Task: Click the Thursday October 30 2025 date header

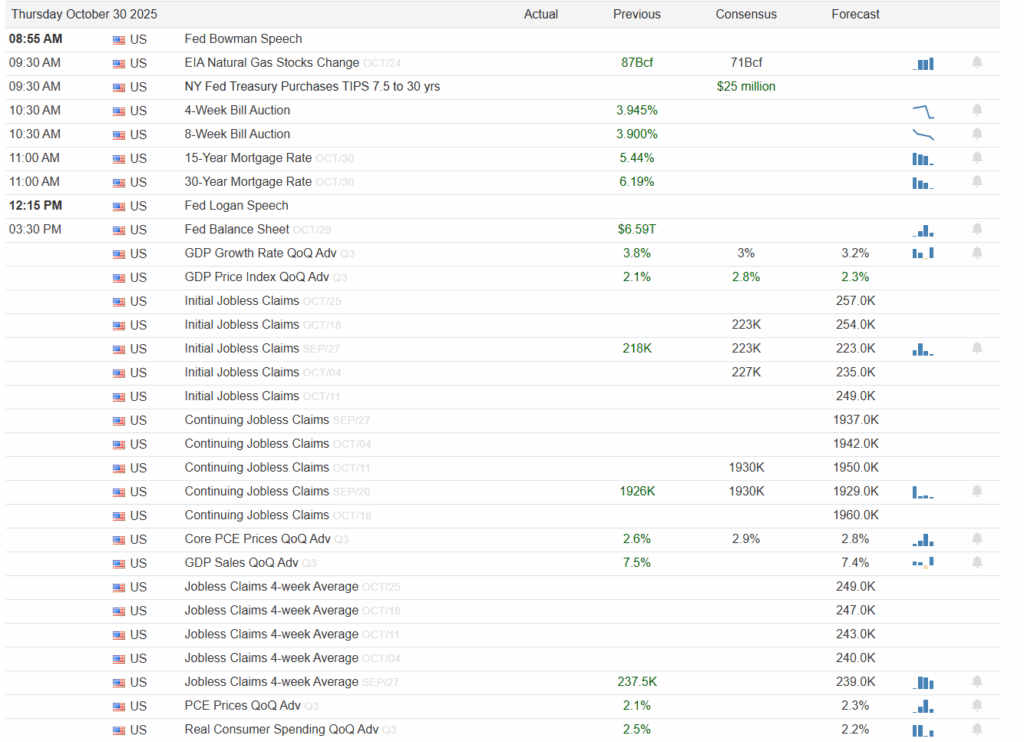Action: (x=84, y=15)
